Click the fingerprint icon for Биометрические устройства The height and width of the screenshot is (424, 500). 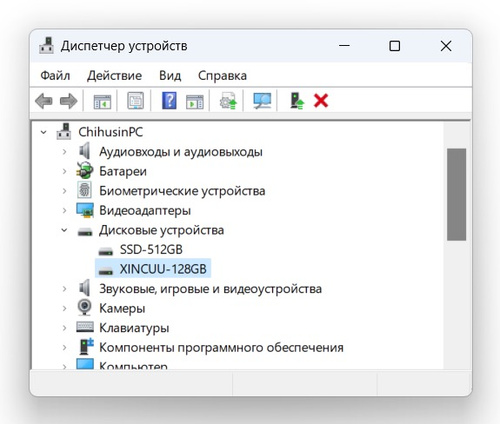point(85,190)
